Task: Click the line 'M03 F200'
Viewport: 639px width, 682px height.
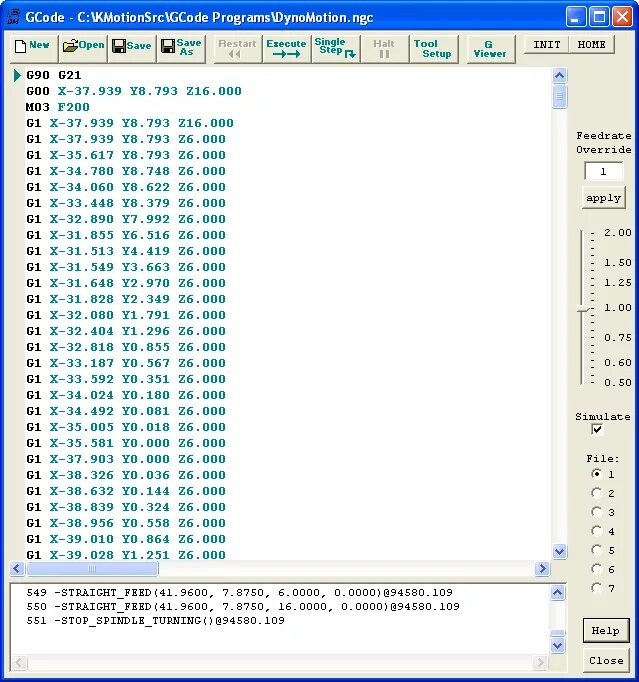Action: pyautogui.click(x=58, y=107)
